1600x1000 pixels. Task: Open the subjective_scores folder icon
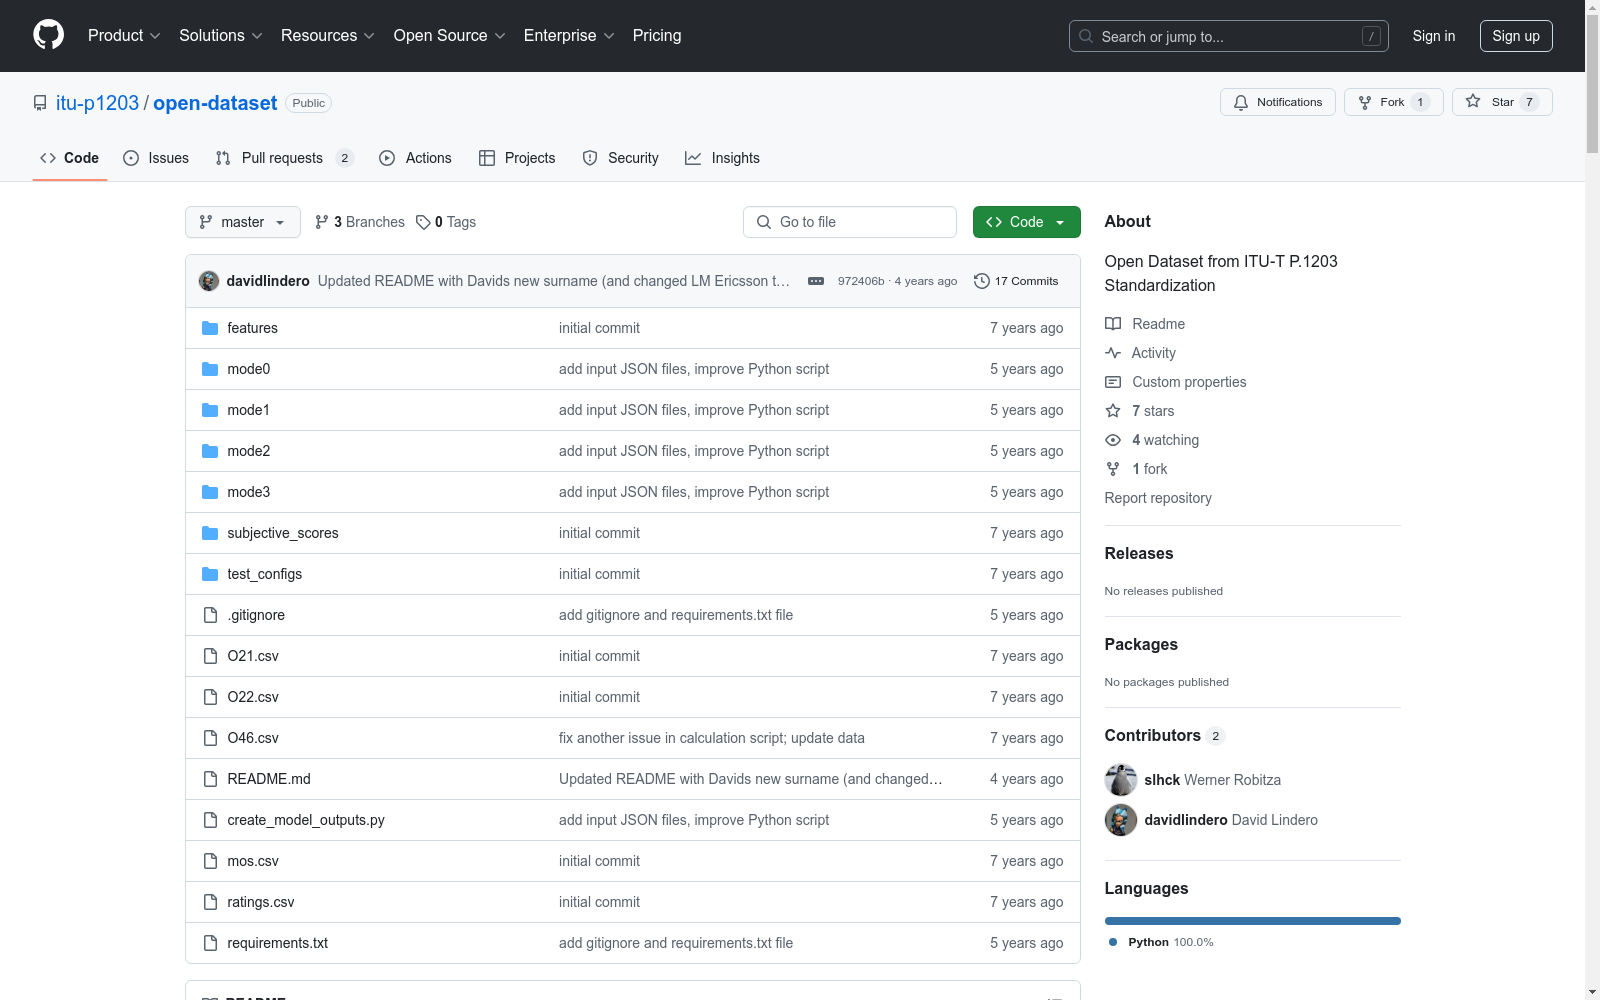(x=210, y=533)
